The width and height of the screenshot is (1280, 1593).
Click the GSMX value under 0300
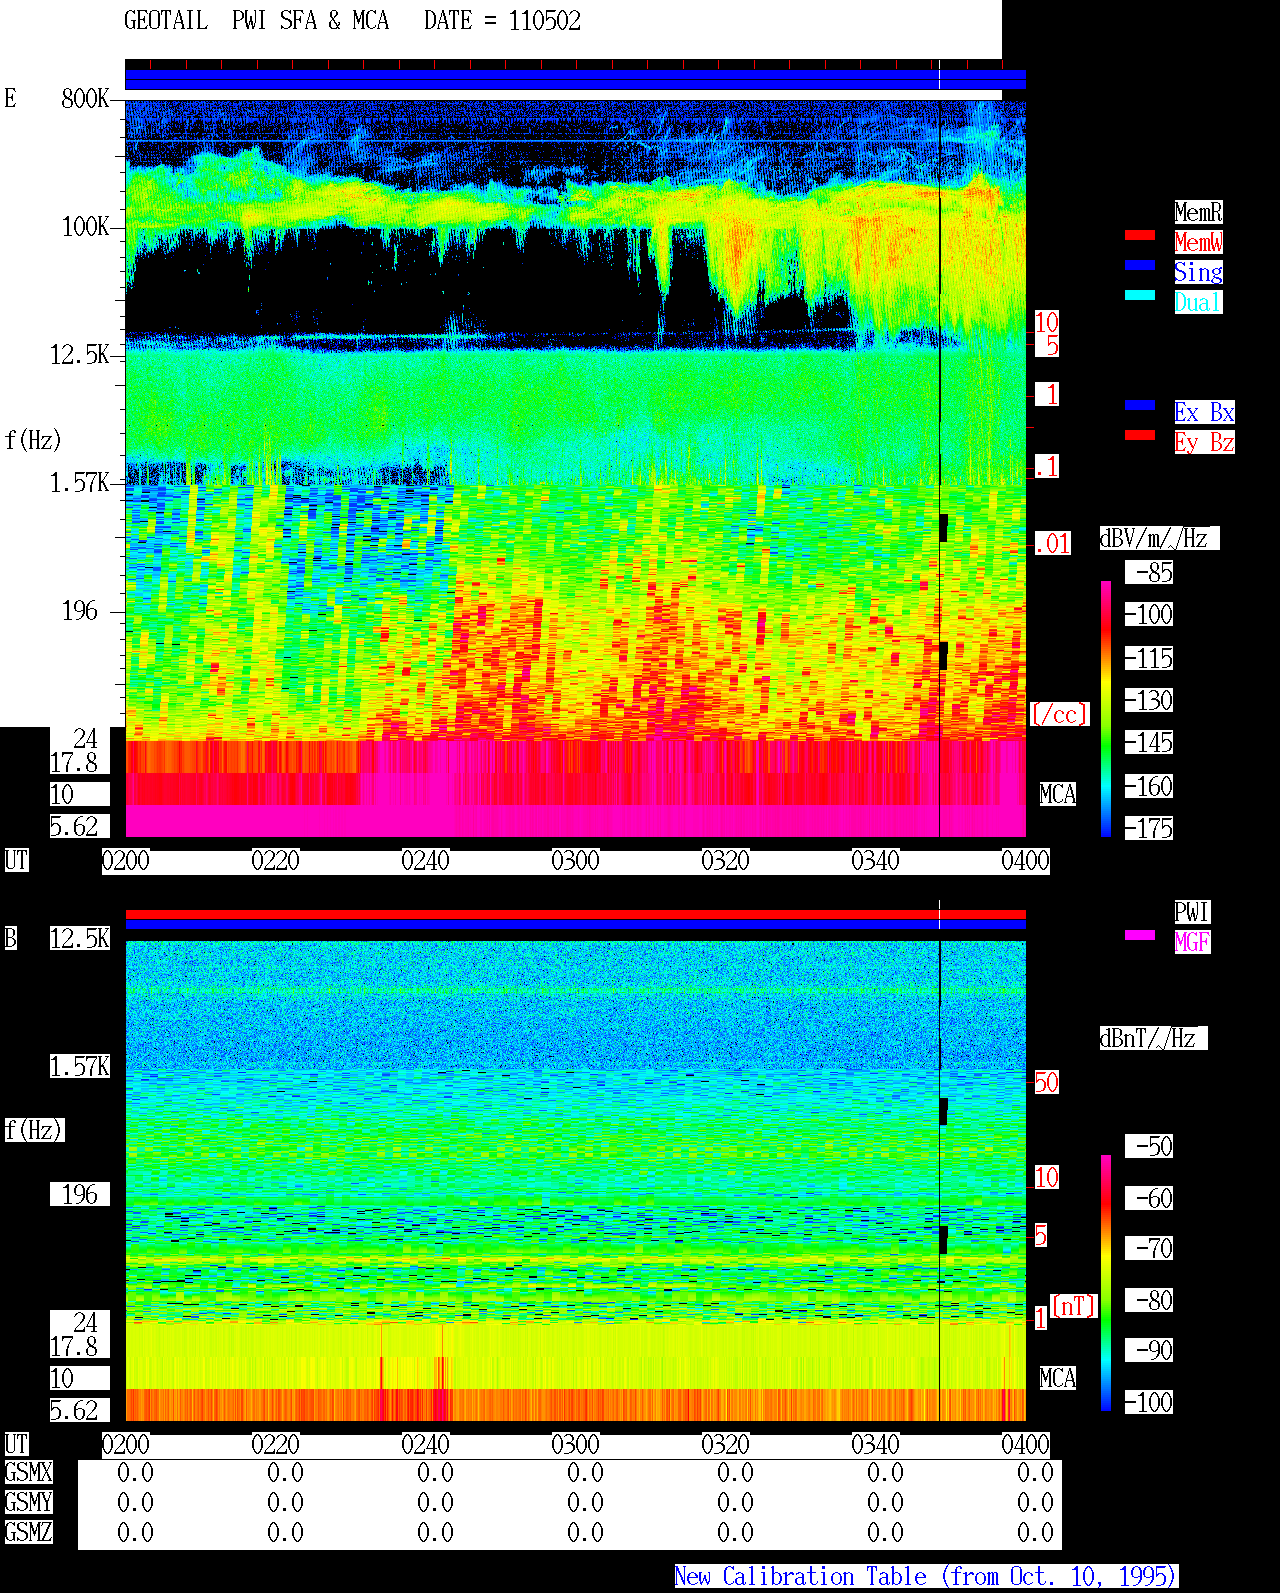tap(585, 1472)
